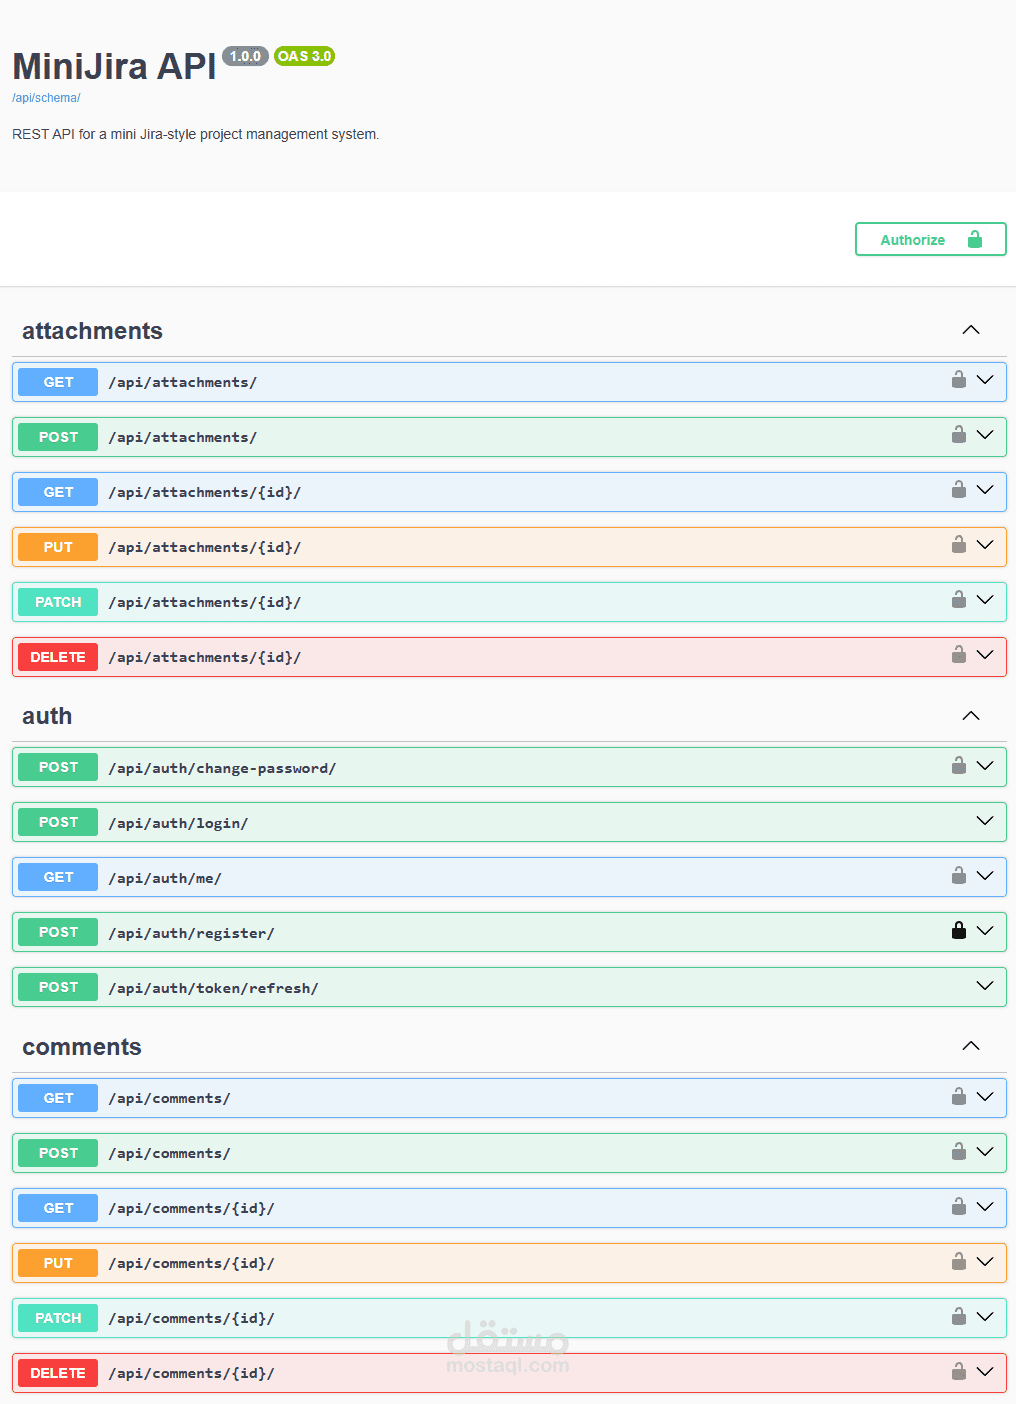
Task: Click DELETE badge for /api/comments/{id}/
Action: tap(58, 1373)
